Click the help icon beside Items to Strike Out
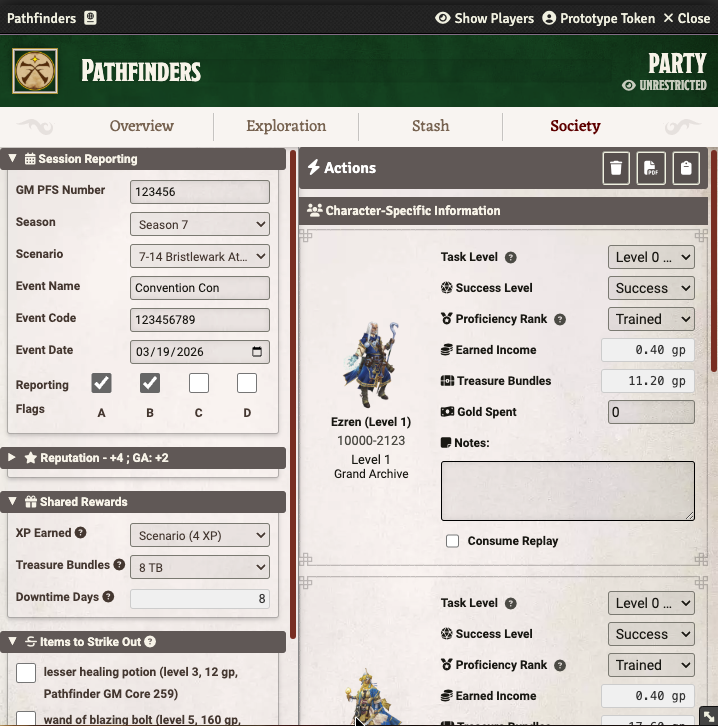718x726 pixels. click(150, 641)
